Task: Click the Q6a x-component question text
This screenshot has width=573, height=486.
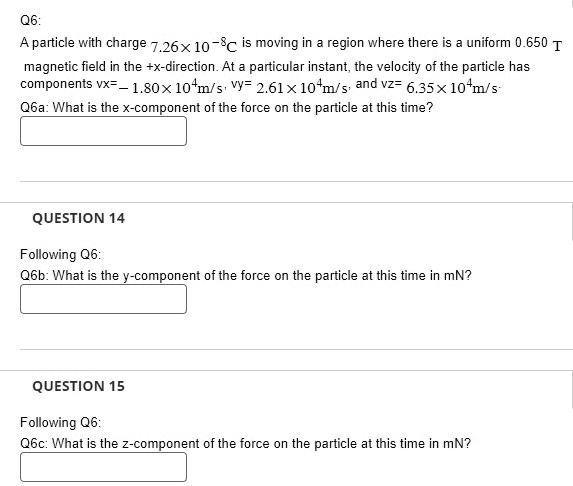Action: coord(227,108)
